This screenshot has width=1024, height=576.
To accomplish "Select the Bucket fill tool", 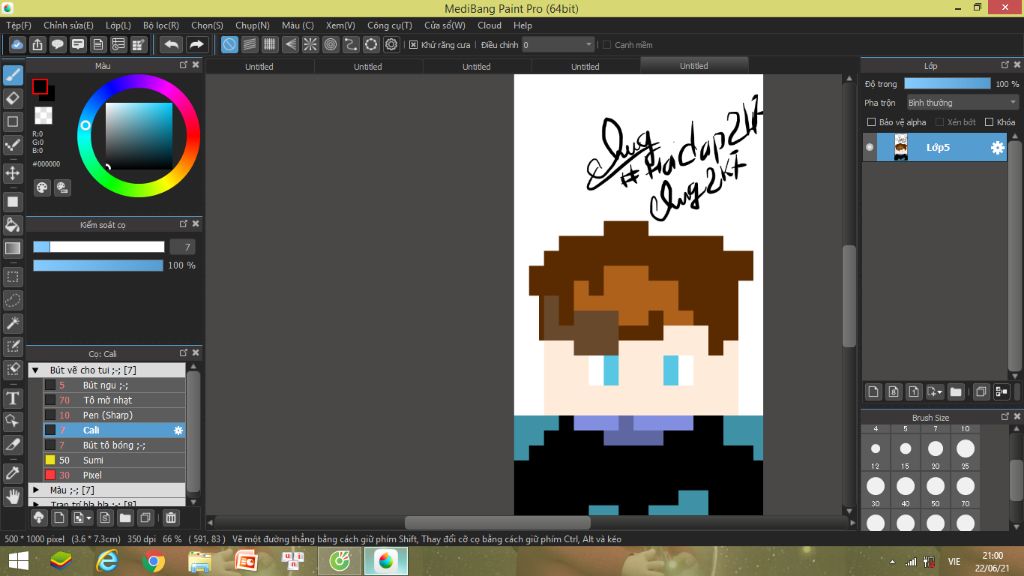I will coord(13,225).
